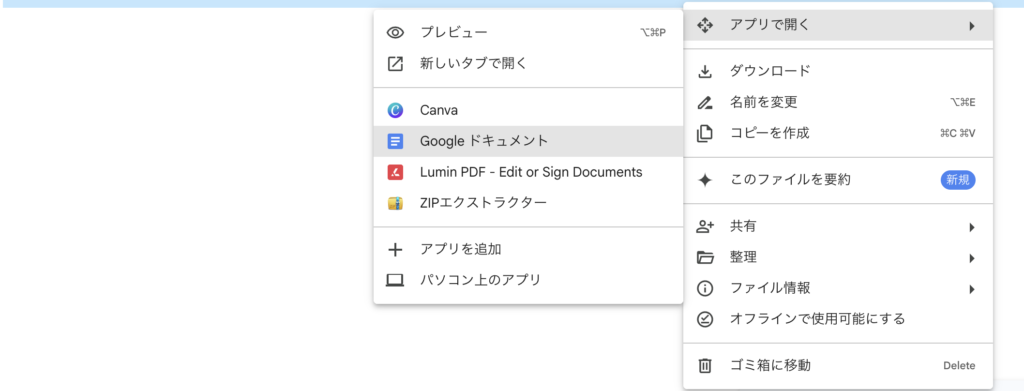Click the blue Google Docs icon
Screen dimensions: 1024x391
(x=395, y=141)
